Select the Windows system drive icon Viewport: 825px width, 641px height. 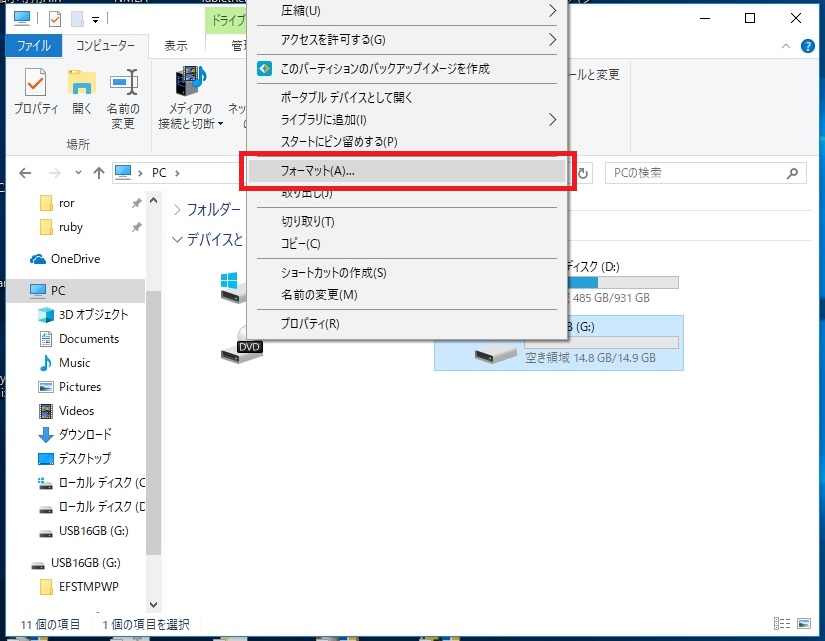233,288
